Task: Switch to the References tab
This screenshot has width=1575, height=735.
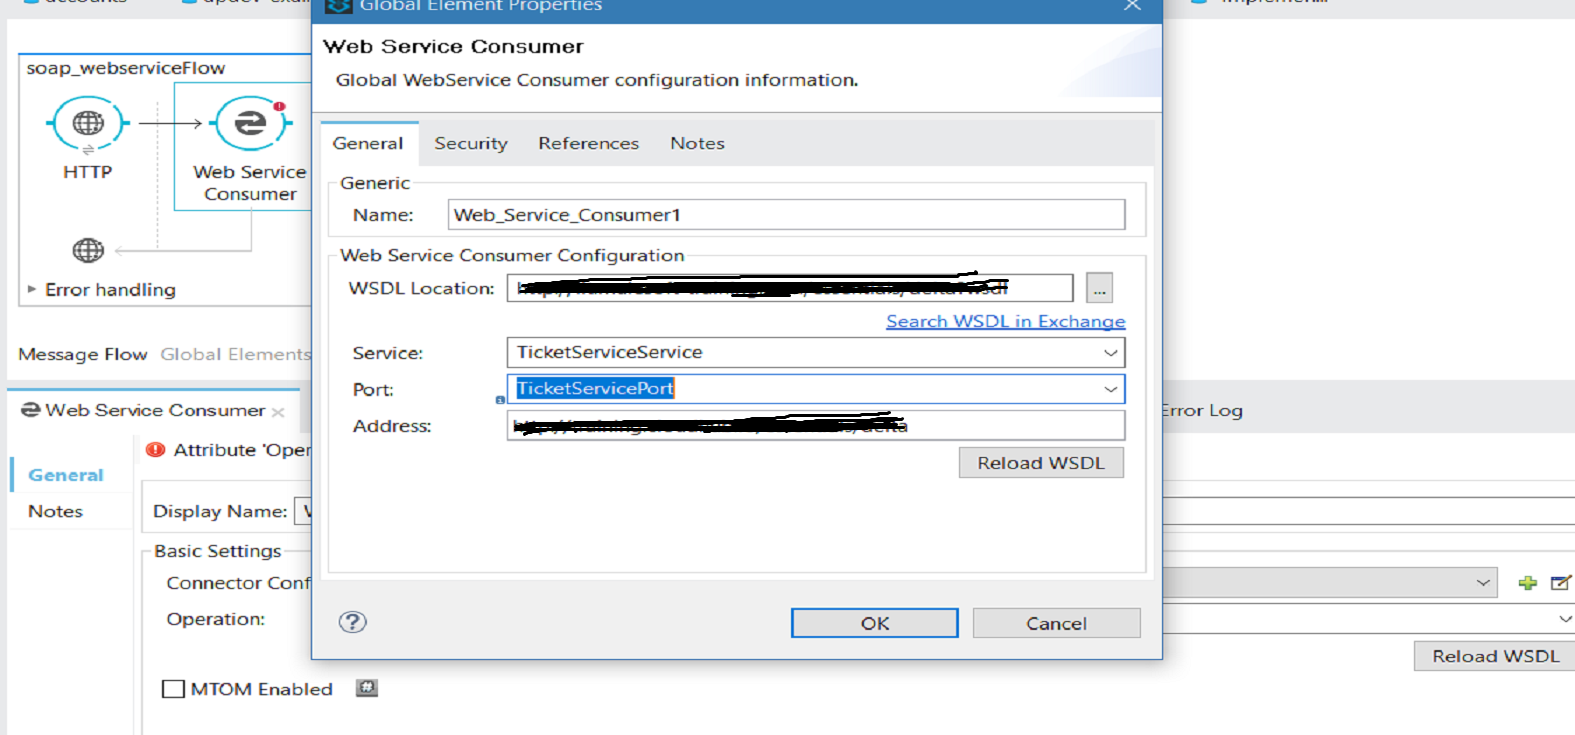Action: point(588,144)
